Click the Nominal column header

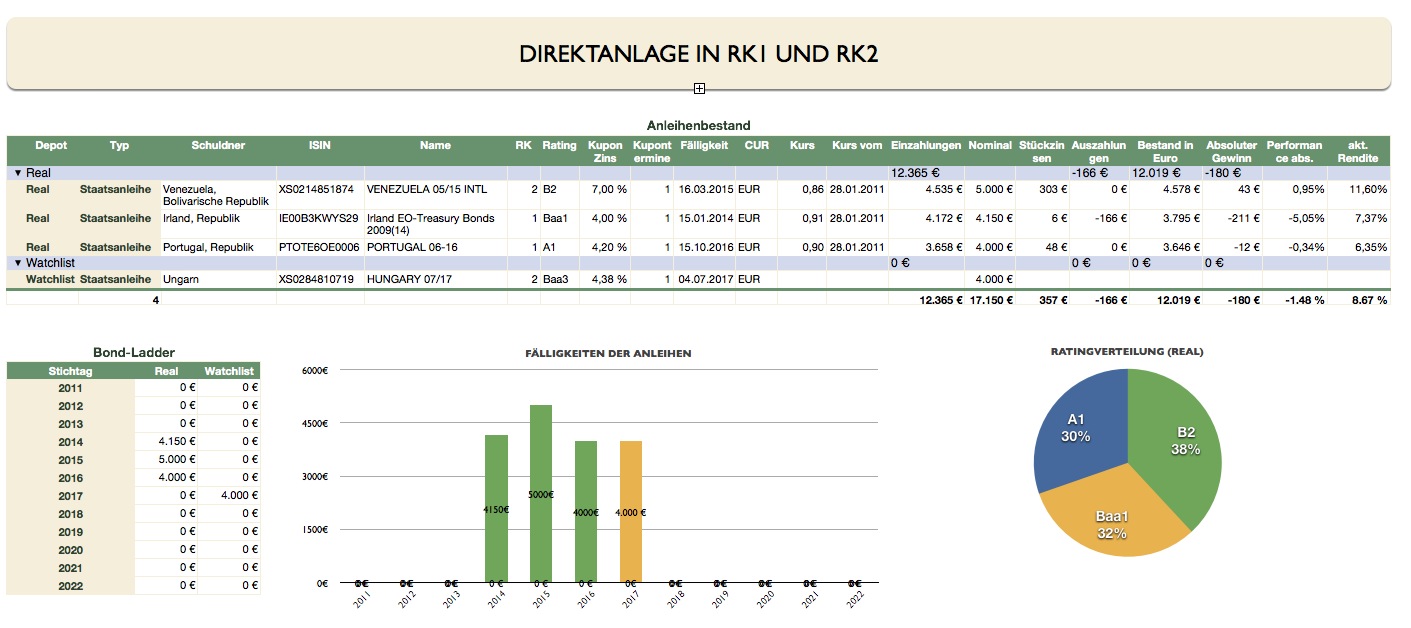point(990,146)
